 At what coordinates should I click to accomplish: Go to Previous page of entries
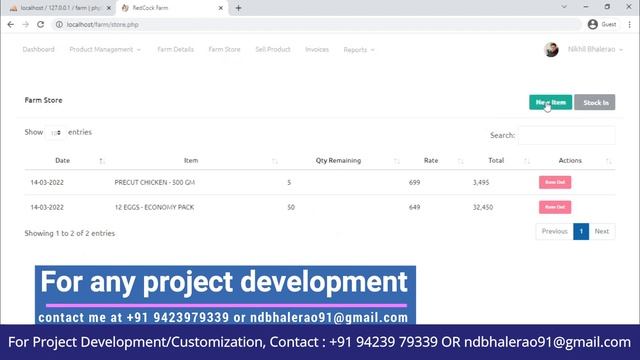(554, 231)
